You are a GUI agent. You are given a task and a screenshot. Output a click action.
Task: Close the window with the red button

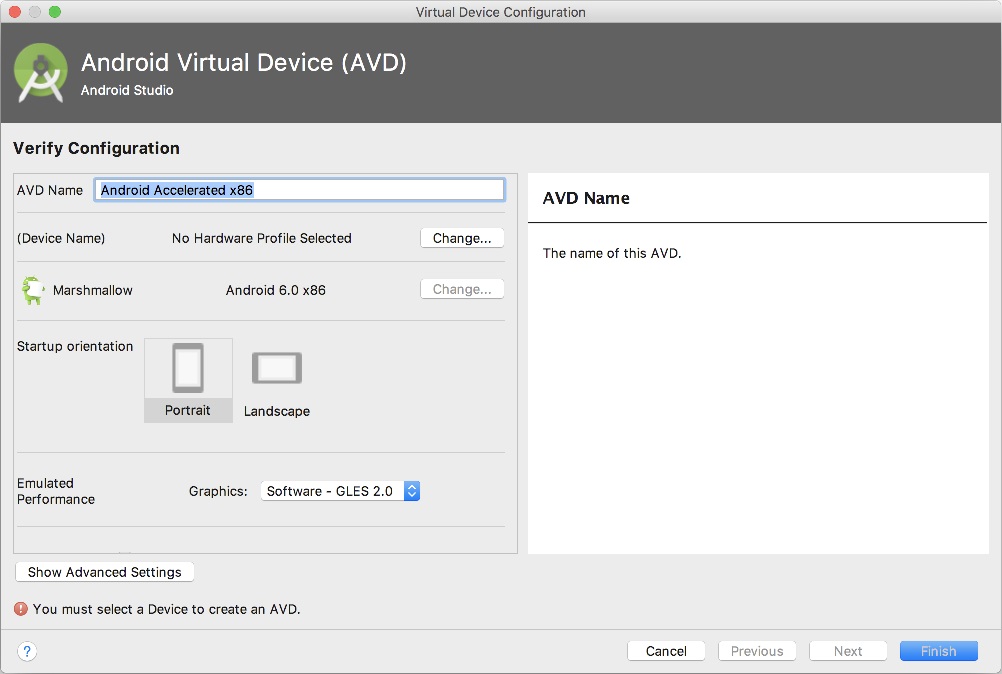click(15, 11)
